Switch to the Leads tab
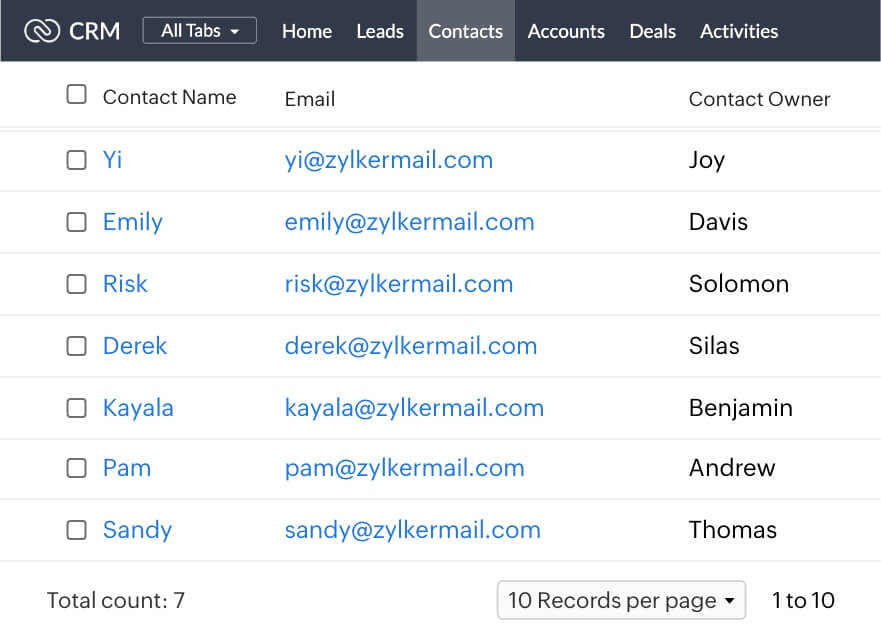The width and height of the screenshot is (881, 644). [x=380, y=31]
